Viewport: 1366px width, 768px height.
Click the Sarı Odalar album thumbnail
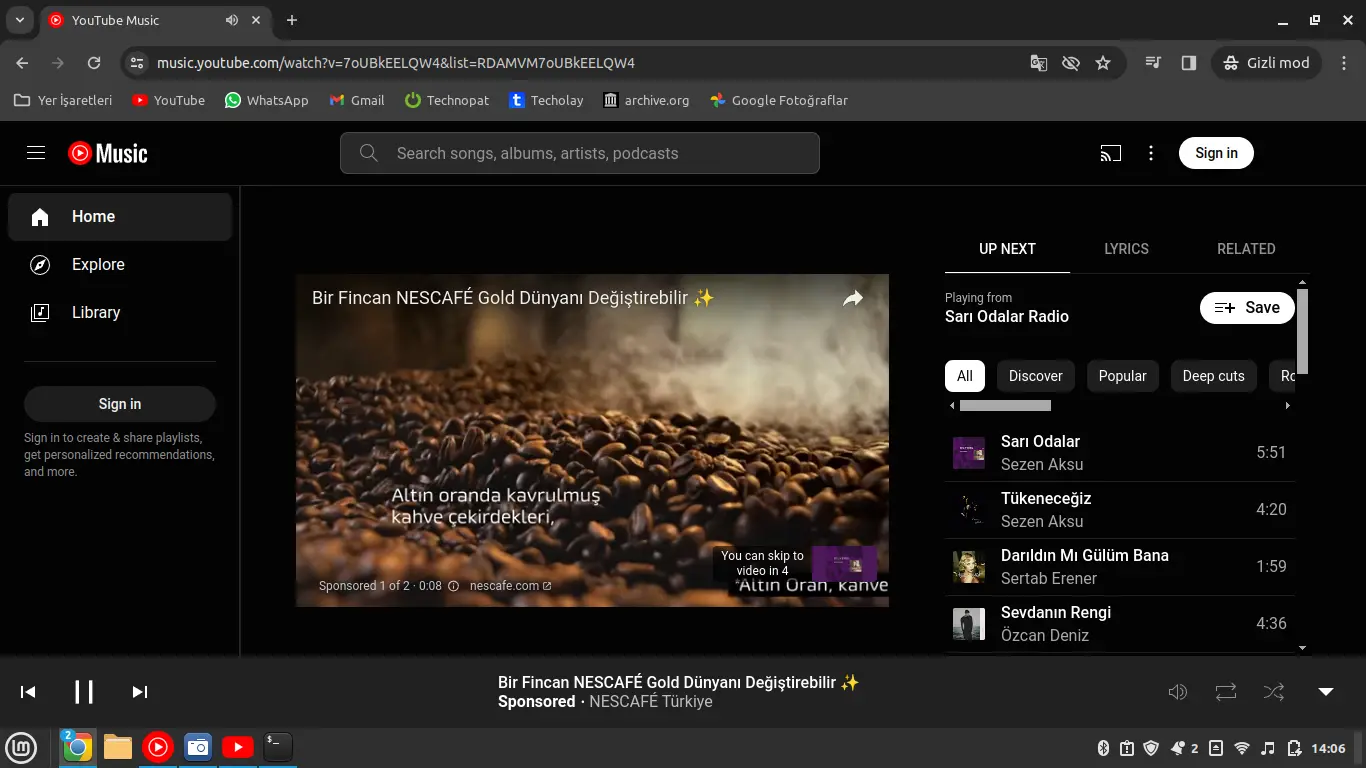pos(969,453)
